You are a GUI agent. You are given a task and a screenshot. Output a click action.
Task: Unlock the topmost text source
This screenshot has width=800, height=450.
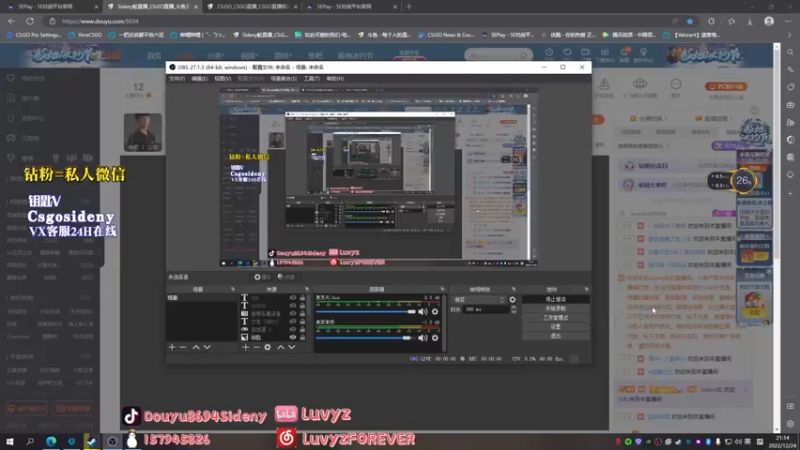pyautogui.click(x=303, y=297)
